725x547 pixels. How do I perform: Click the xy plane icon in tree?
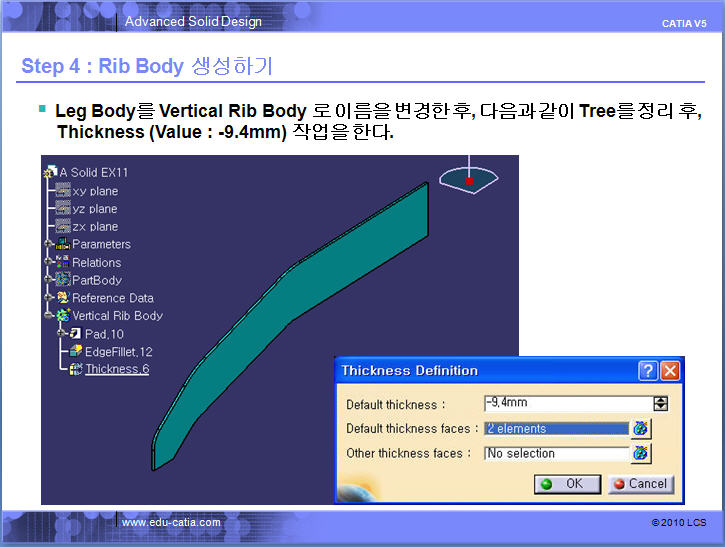[x=63, y=191]
